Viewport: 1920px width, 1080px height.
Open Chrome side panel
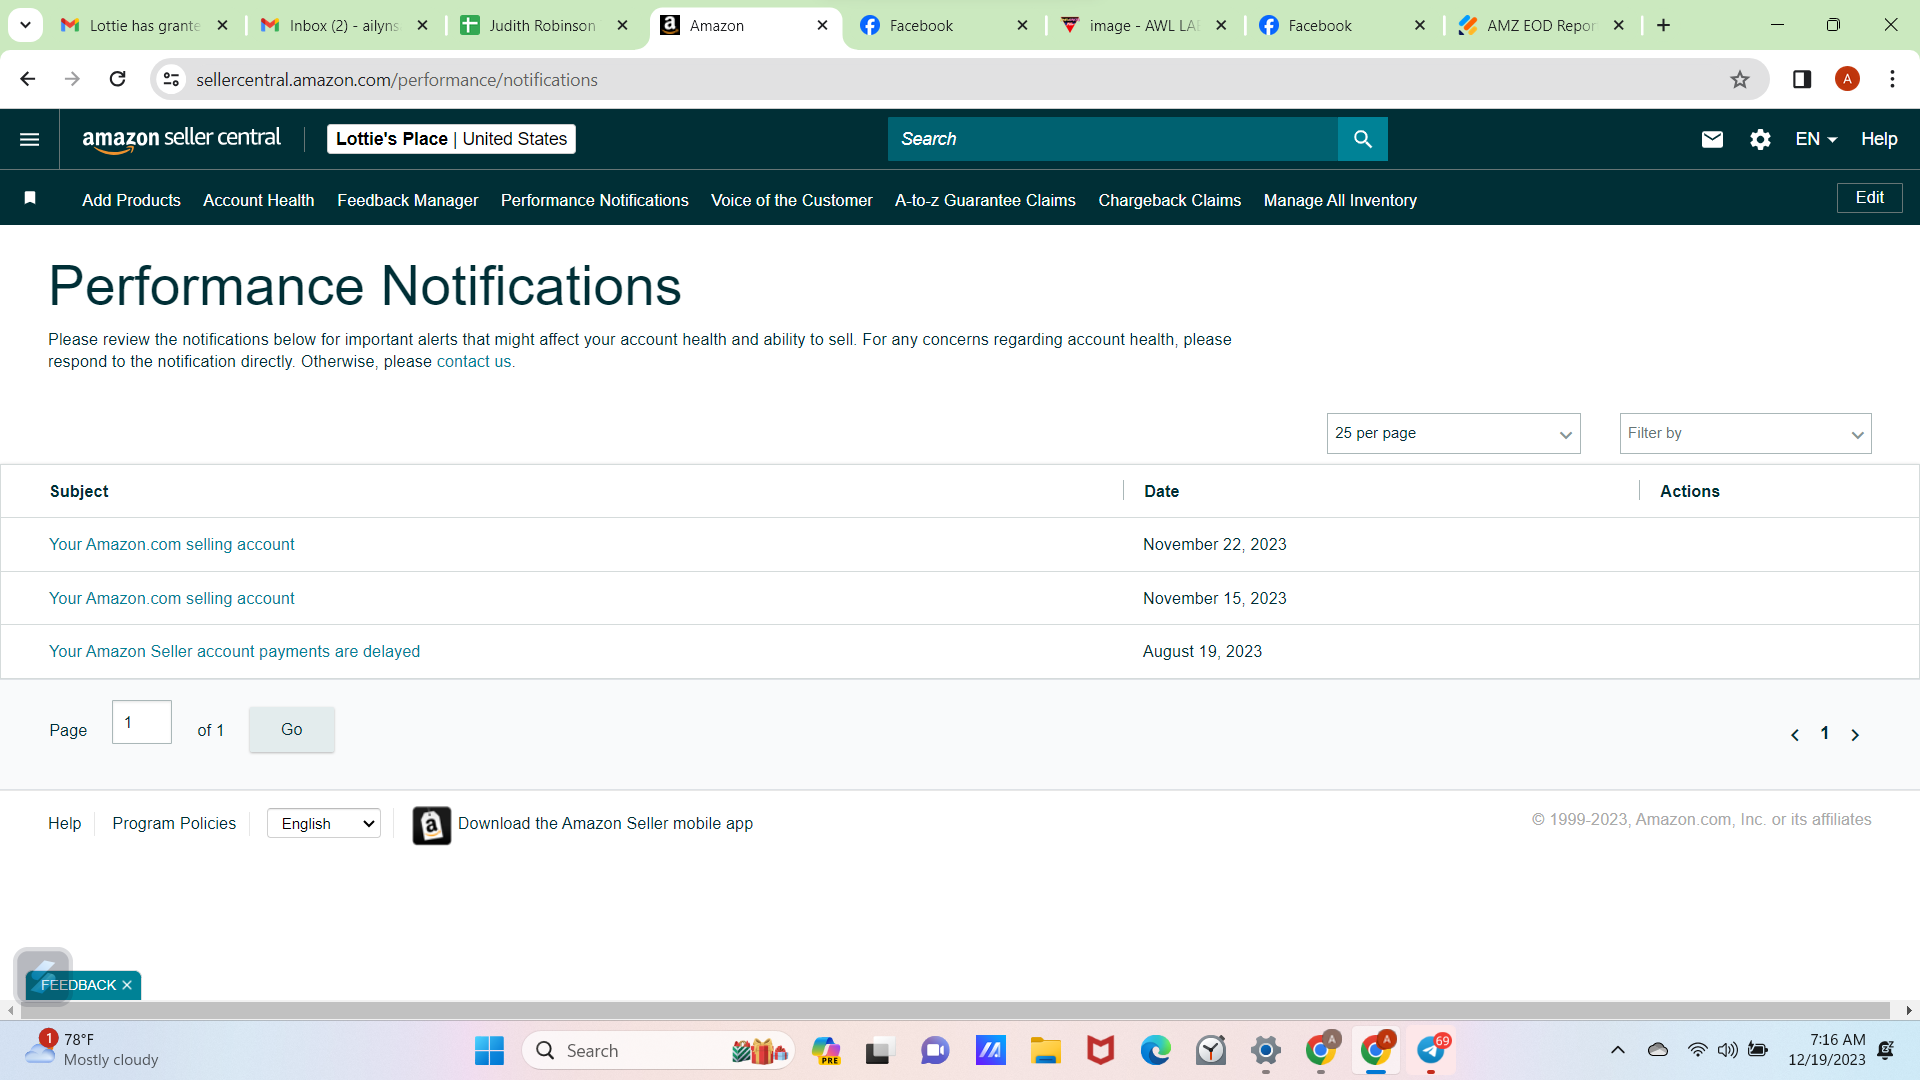click(x=1802, y=79)
